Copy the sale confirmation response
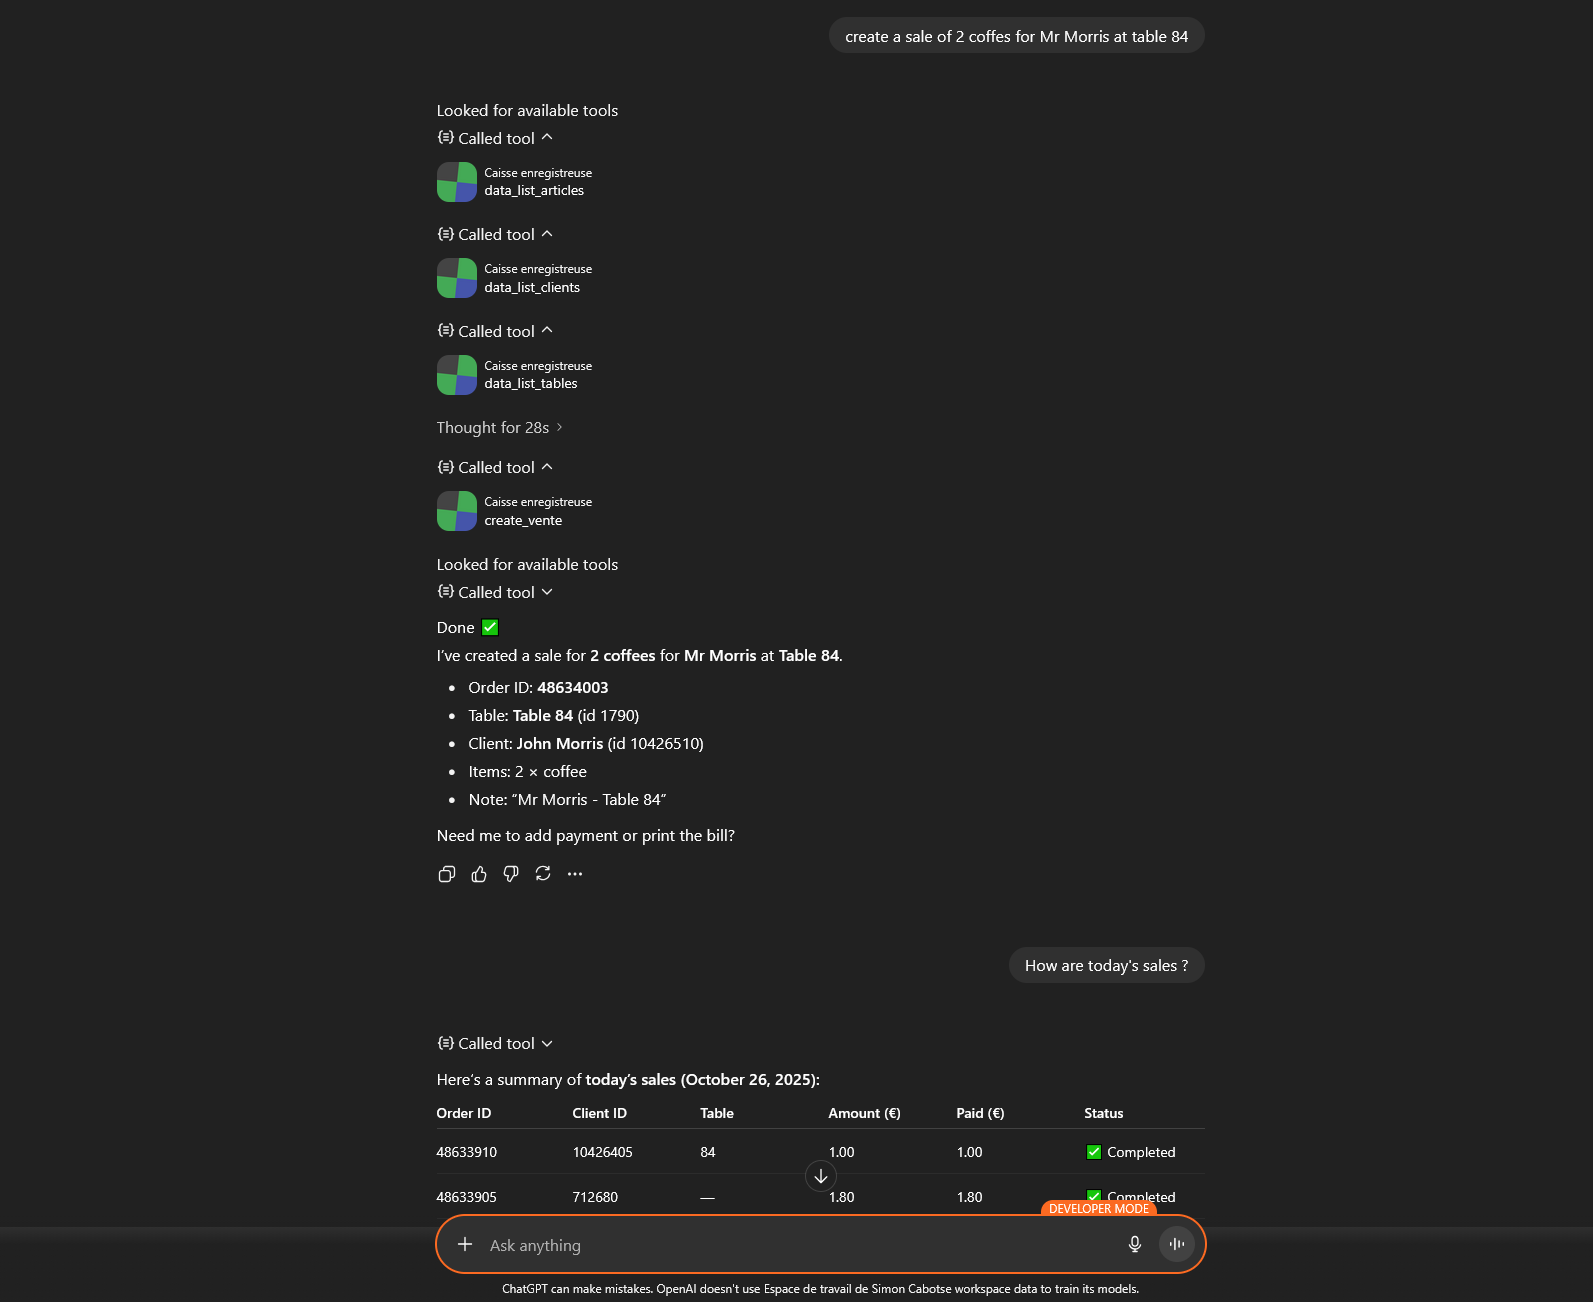 pyautogui.click(x=446, y=874)
